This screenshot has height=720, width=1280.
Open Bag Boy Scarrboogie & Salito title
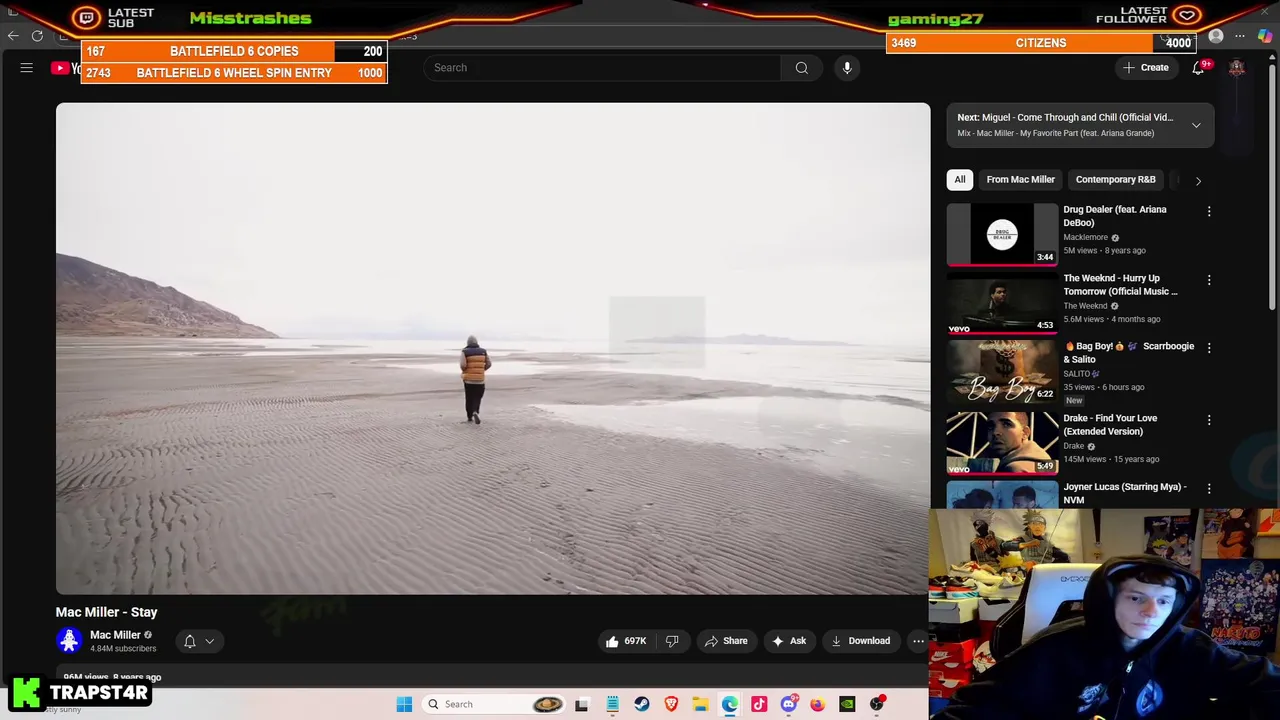click(1129, 352)
